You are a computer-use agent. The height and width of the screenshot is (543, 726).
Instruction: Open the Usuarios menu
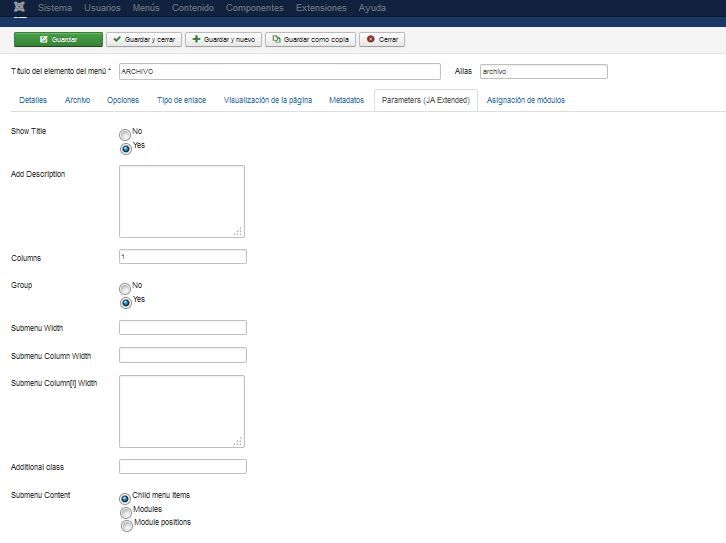102,8
